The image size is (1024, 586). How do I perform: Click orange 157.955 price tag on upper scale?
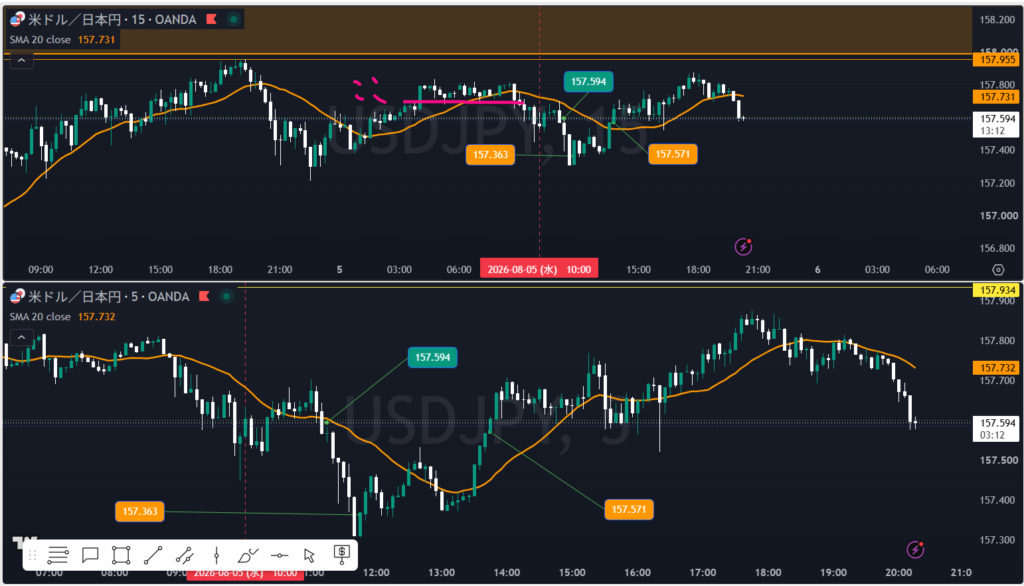(x=997, y=59)
